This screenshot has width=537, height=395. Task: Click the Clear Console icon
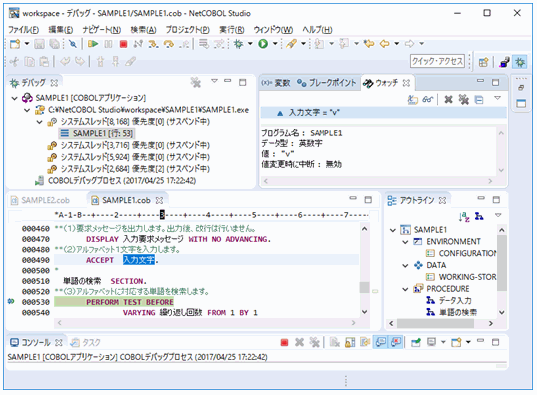(x=335, y=342)
